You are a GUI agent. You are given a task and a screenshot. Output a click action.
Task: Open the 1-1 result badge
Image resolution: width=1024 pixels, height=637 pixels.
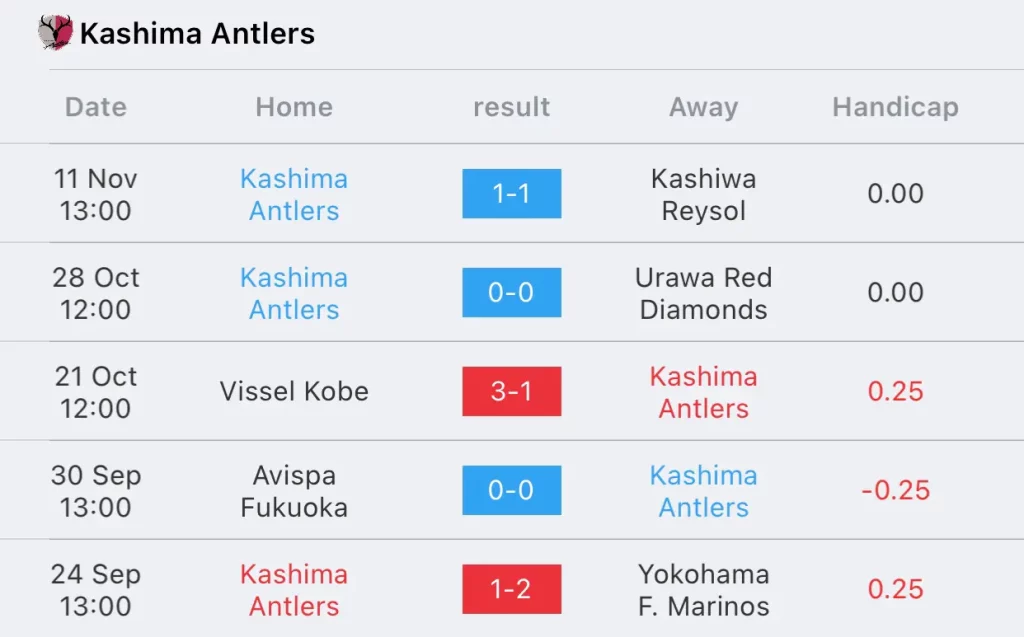point(511,193)
